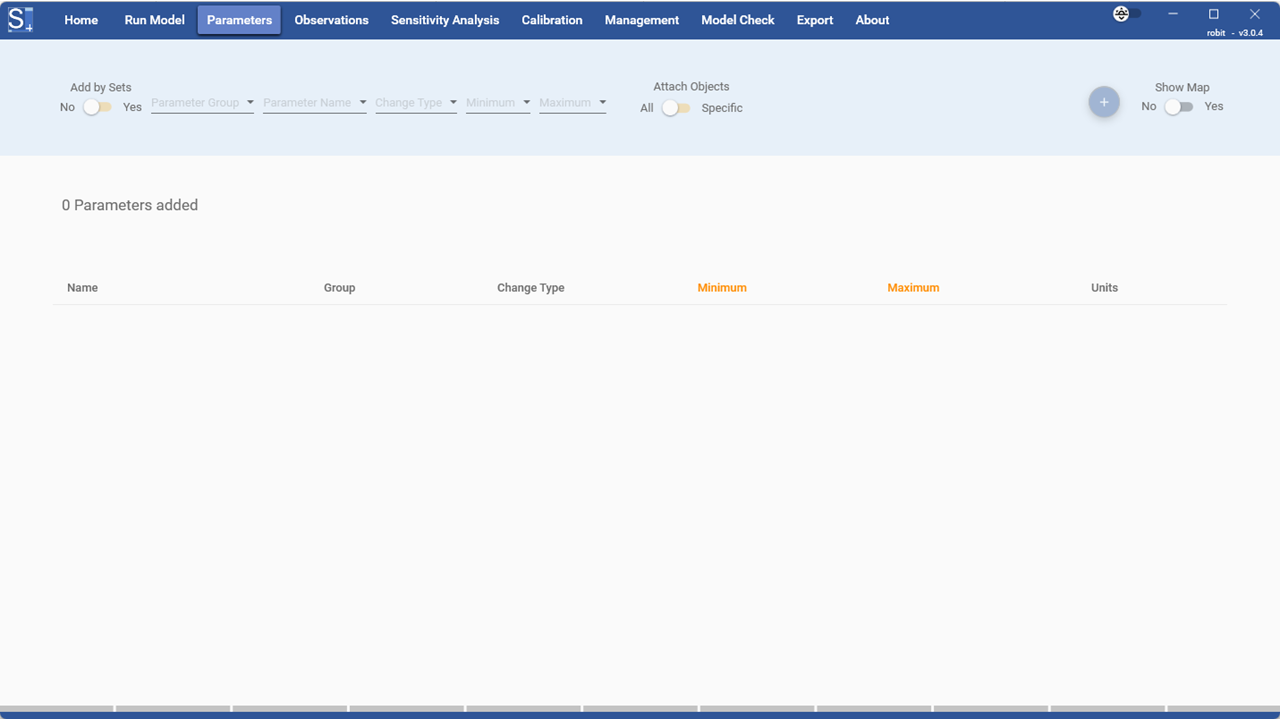Open the Model Check tab
1280x720 pixels.
coord(738,20)
